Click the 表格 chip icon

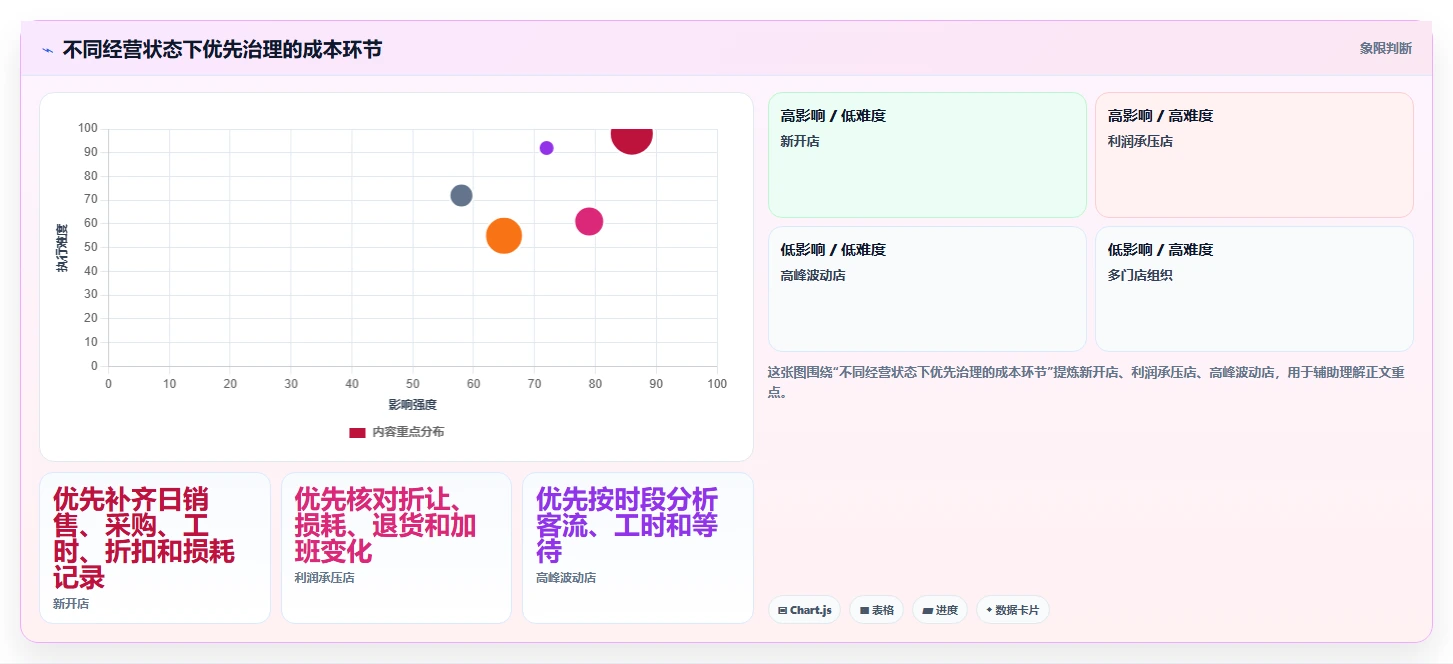click(864, 610)
